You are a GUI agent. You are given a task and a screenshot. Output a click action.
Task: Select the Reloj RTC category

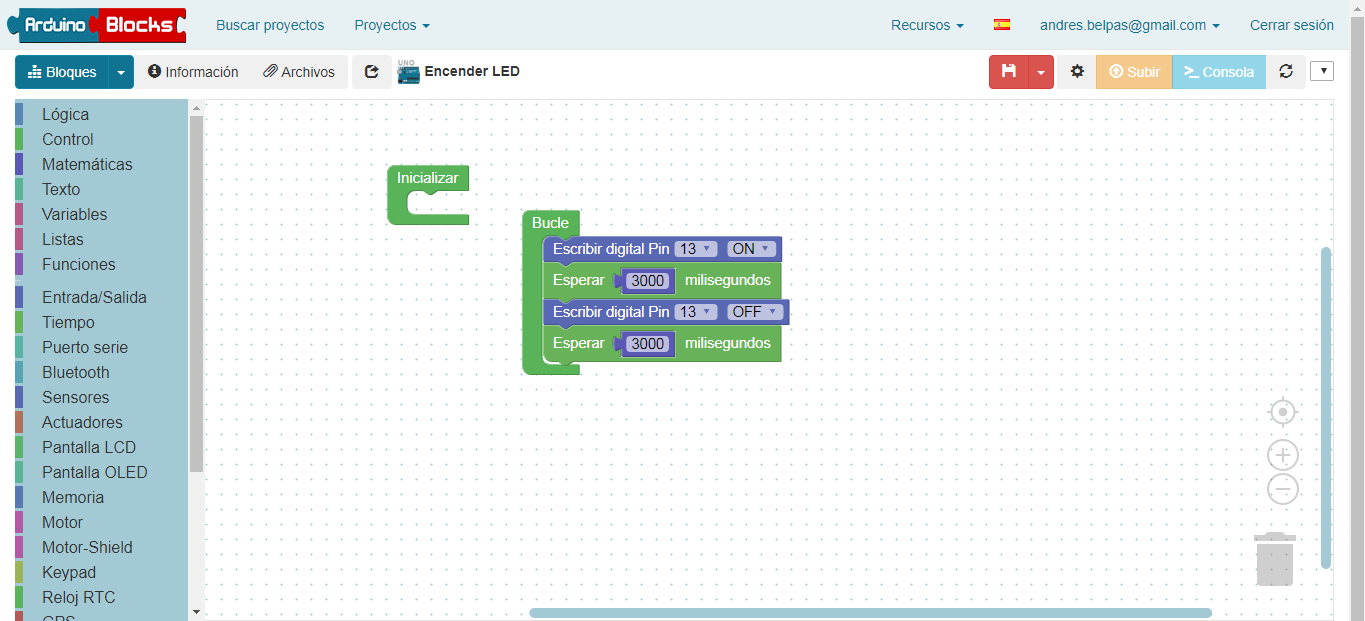101,597
